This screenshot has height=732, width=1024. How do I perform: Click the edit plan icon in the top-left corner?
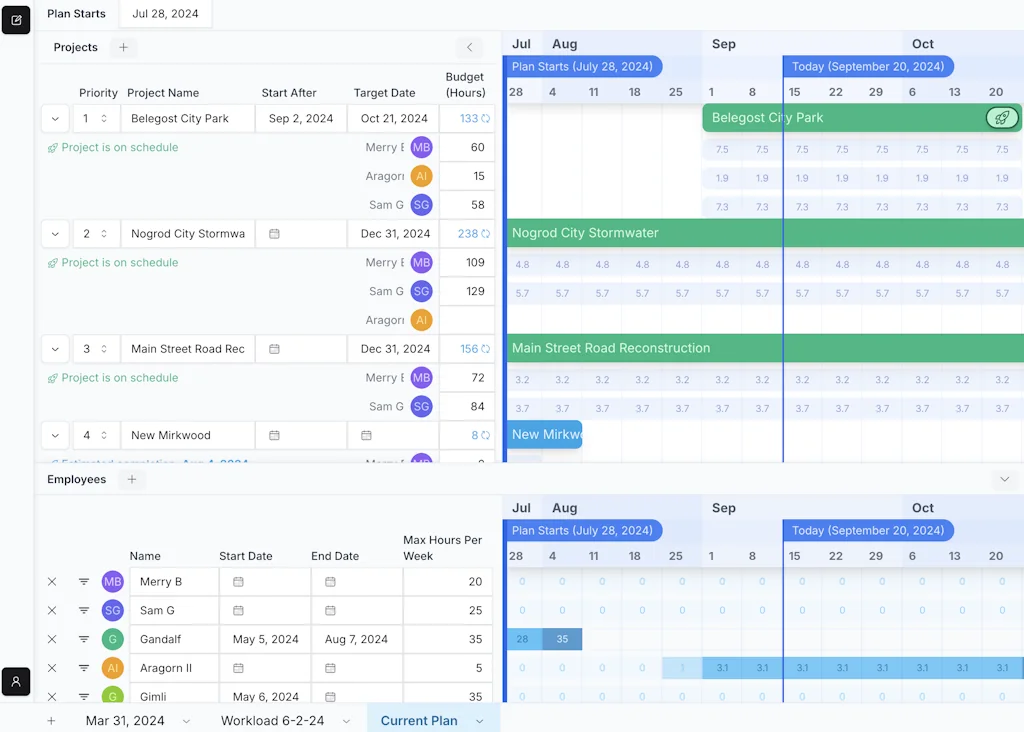point(15,19)
